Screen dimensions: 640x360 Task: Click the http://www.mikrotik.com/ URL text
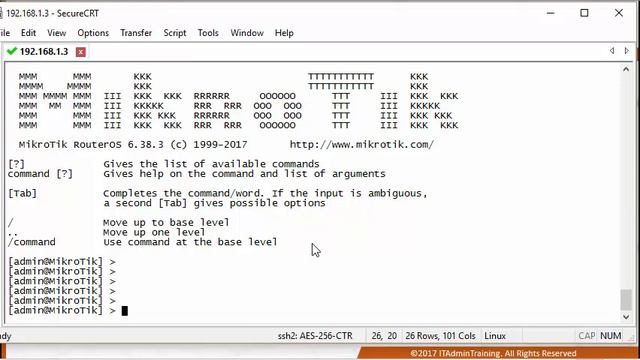[x=362, y=144]
